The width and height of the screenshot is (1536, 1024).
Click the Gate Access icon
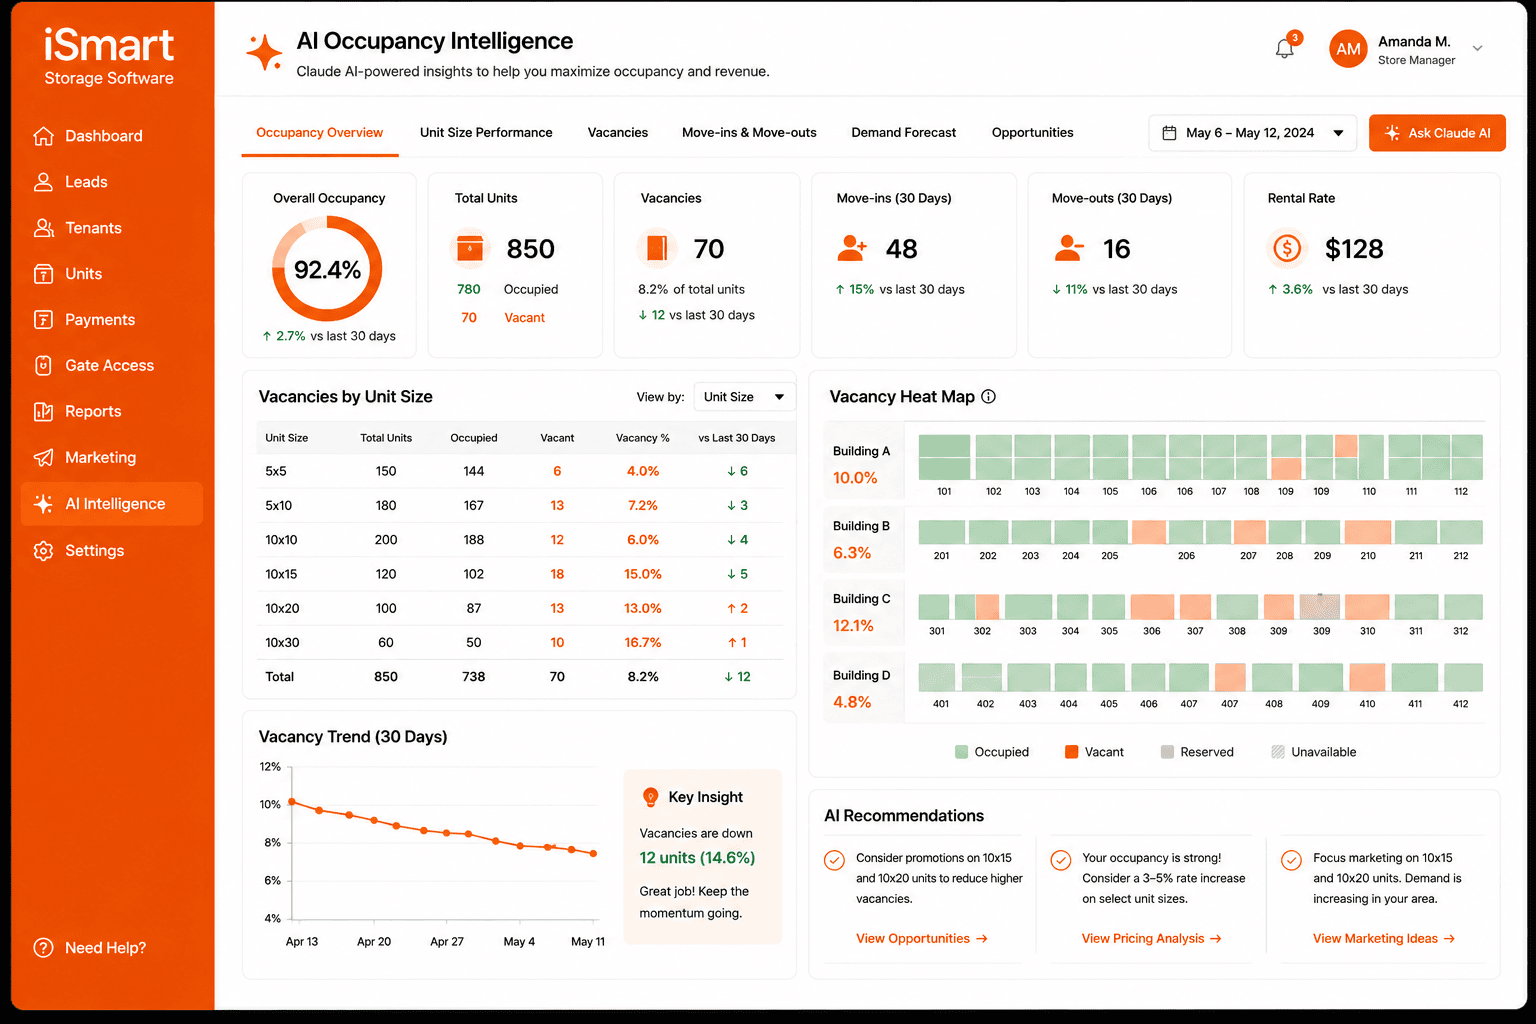(43, 366)
